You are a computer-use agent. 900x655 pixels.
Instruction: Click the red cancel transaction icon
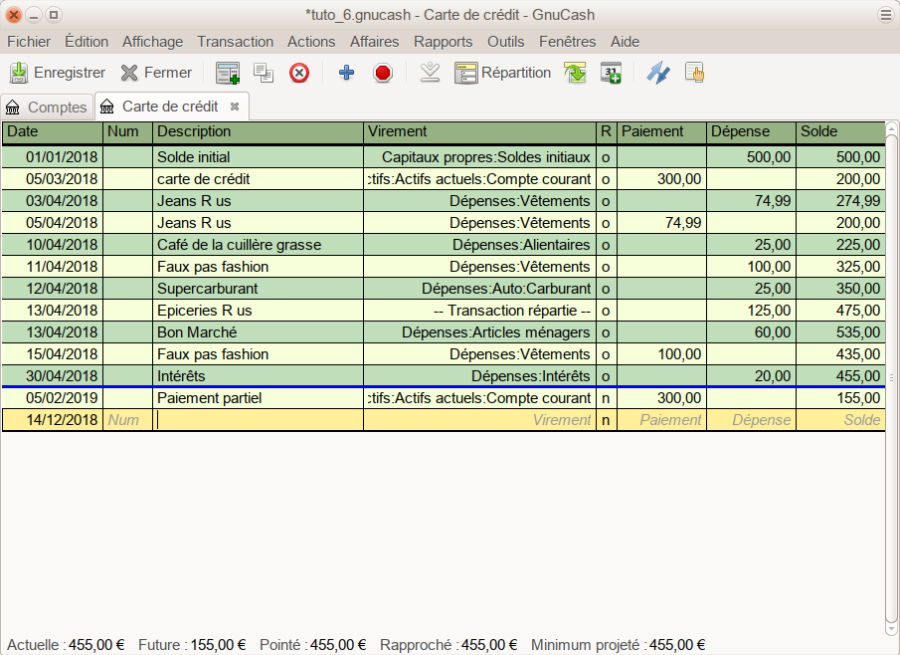point(382,73)
